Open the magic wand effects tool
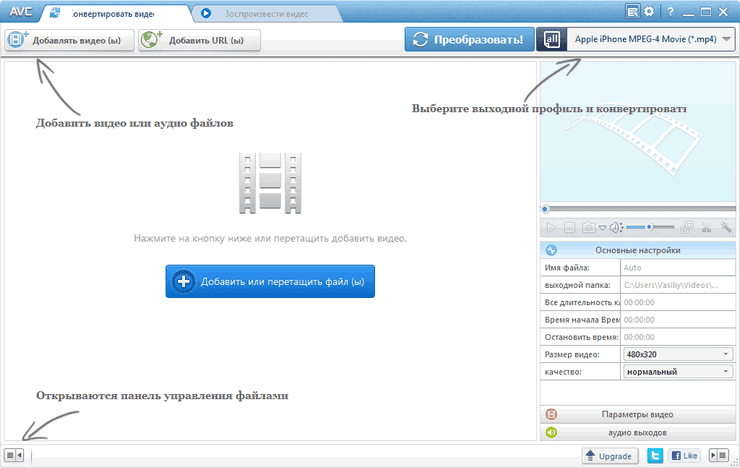Image resolution: width=740 pixels, height=468 pixels. tap(726, 228)
